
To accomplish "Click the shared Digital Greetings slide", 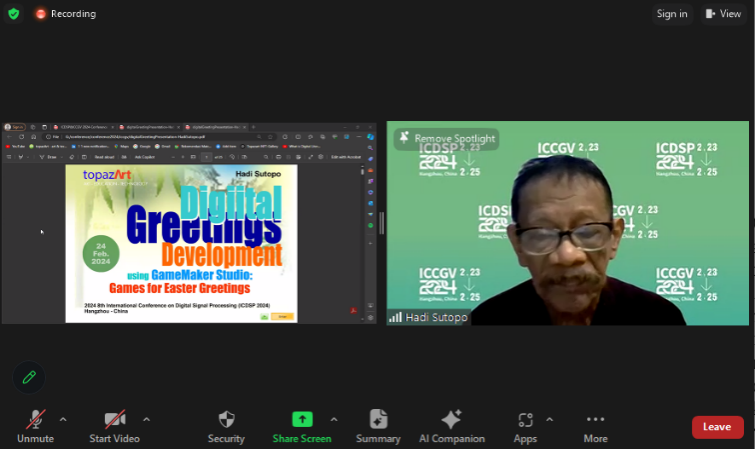I will coord(181,243).
